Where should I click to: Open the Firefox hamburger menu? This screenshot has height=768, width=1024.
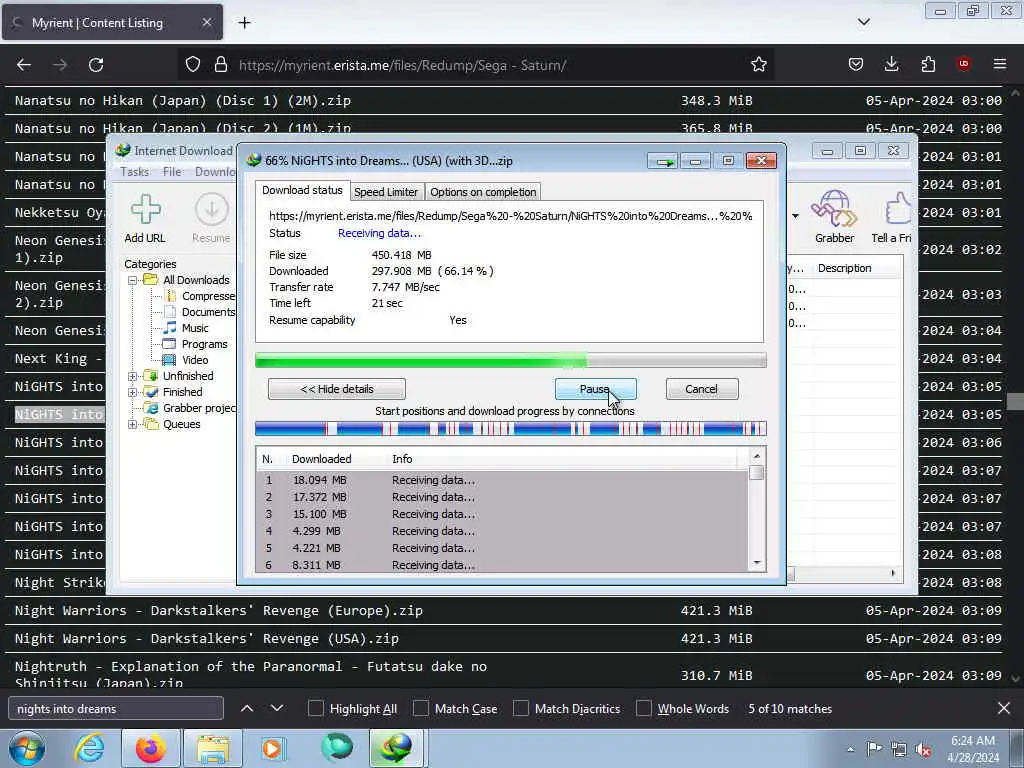pos(1000,64)
